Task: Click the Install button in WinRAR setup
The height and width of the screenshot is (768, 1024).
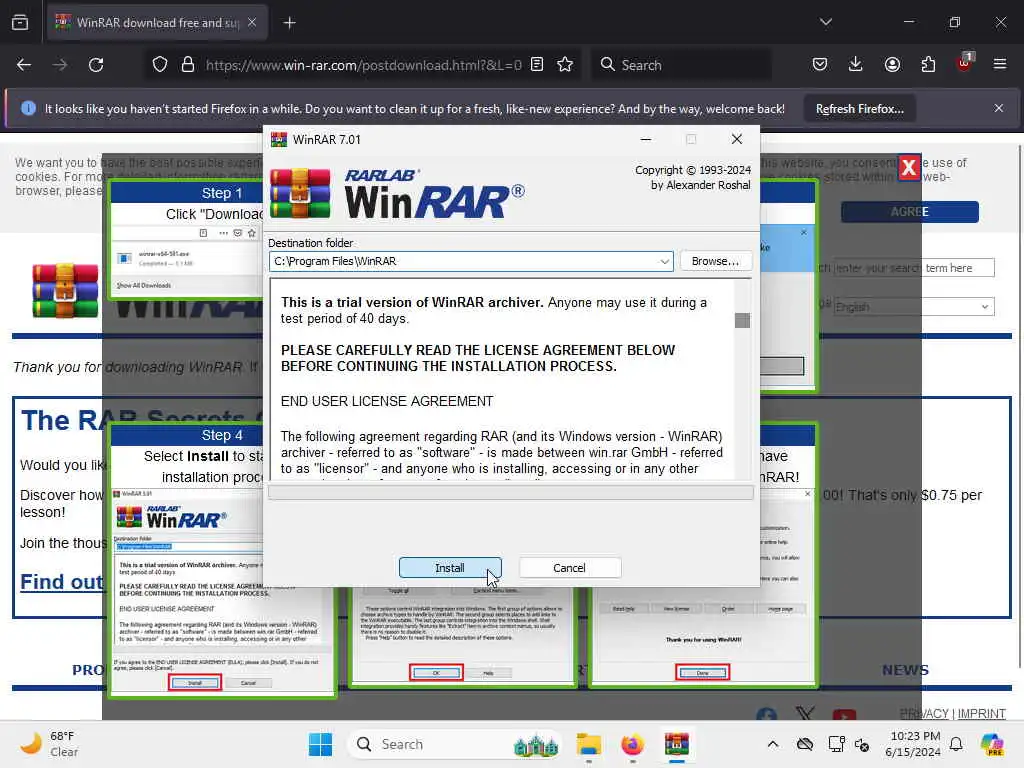Action: (450, 568)
